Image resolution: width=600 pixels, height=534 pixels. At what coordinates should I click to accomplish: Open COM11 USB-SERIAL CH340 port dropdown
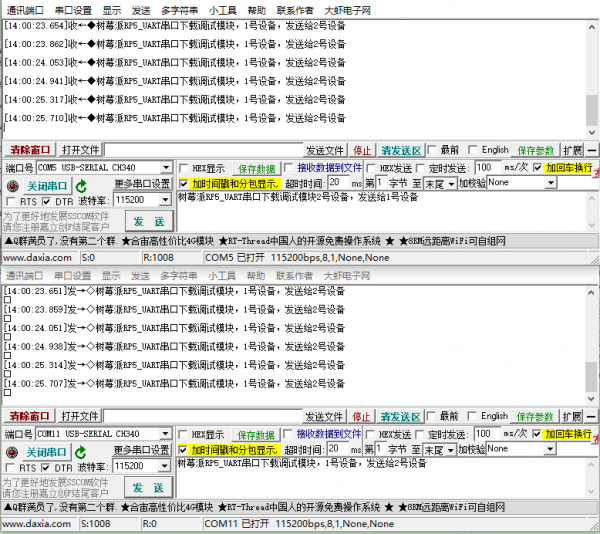pos(165,434)
